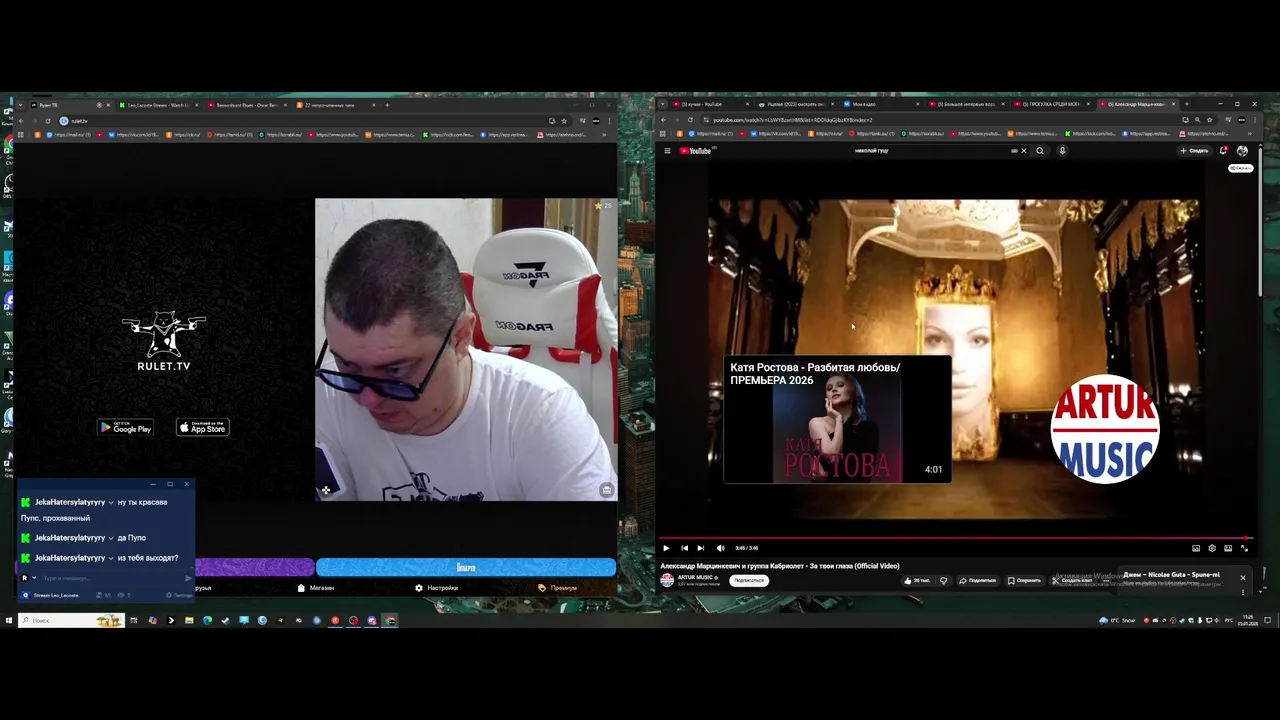
Task: Click the icon at webcam bottom right
Action: pos(606,490)
